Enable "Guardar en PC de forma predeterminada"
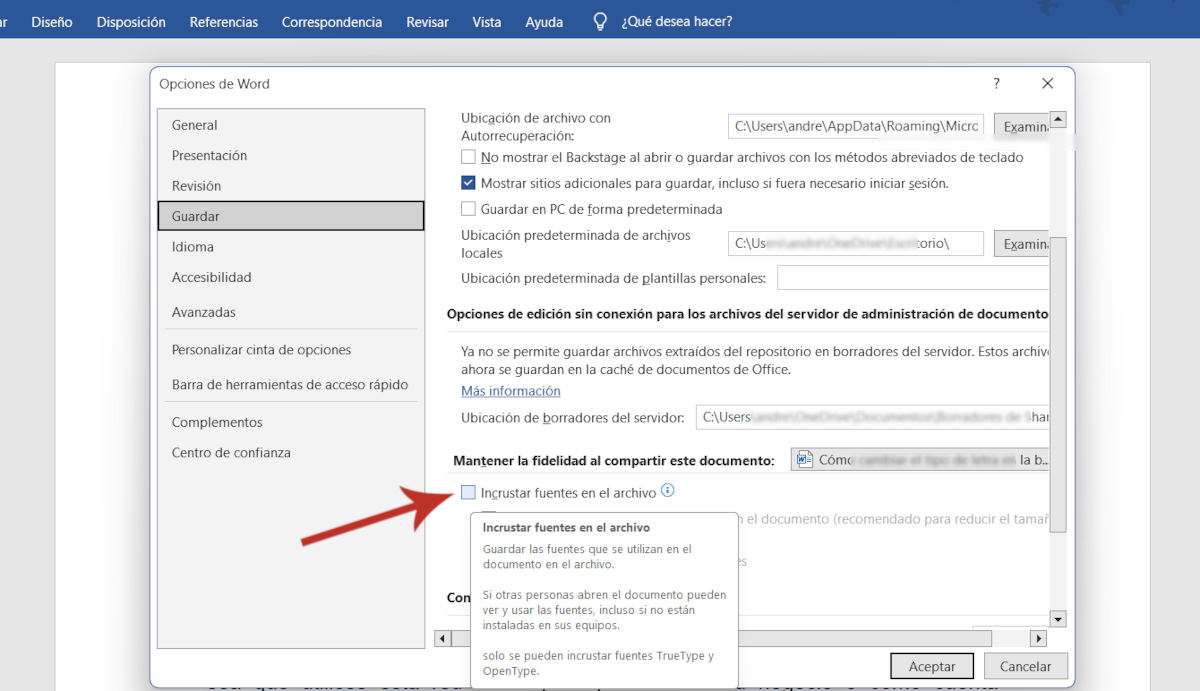 coord(468,209)
